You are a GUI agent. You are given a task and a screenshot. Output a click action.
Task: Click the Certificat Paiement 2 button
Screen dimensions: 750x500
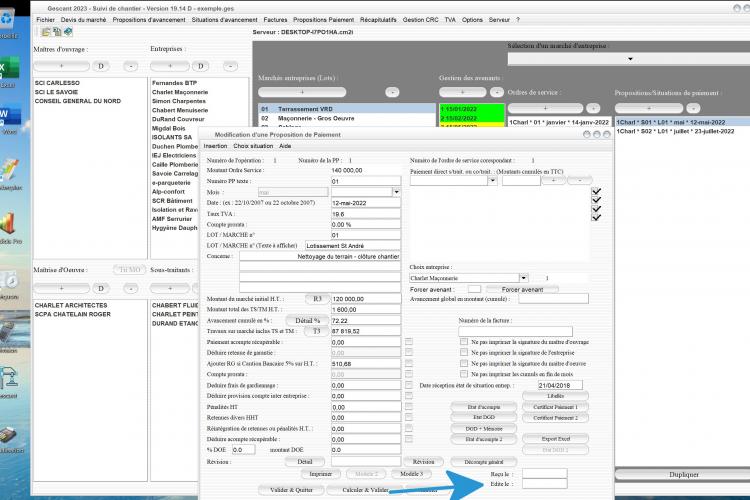555,418
